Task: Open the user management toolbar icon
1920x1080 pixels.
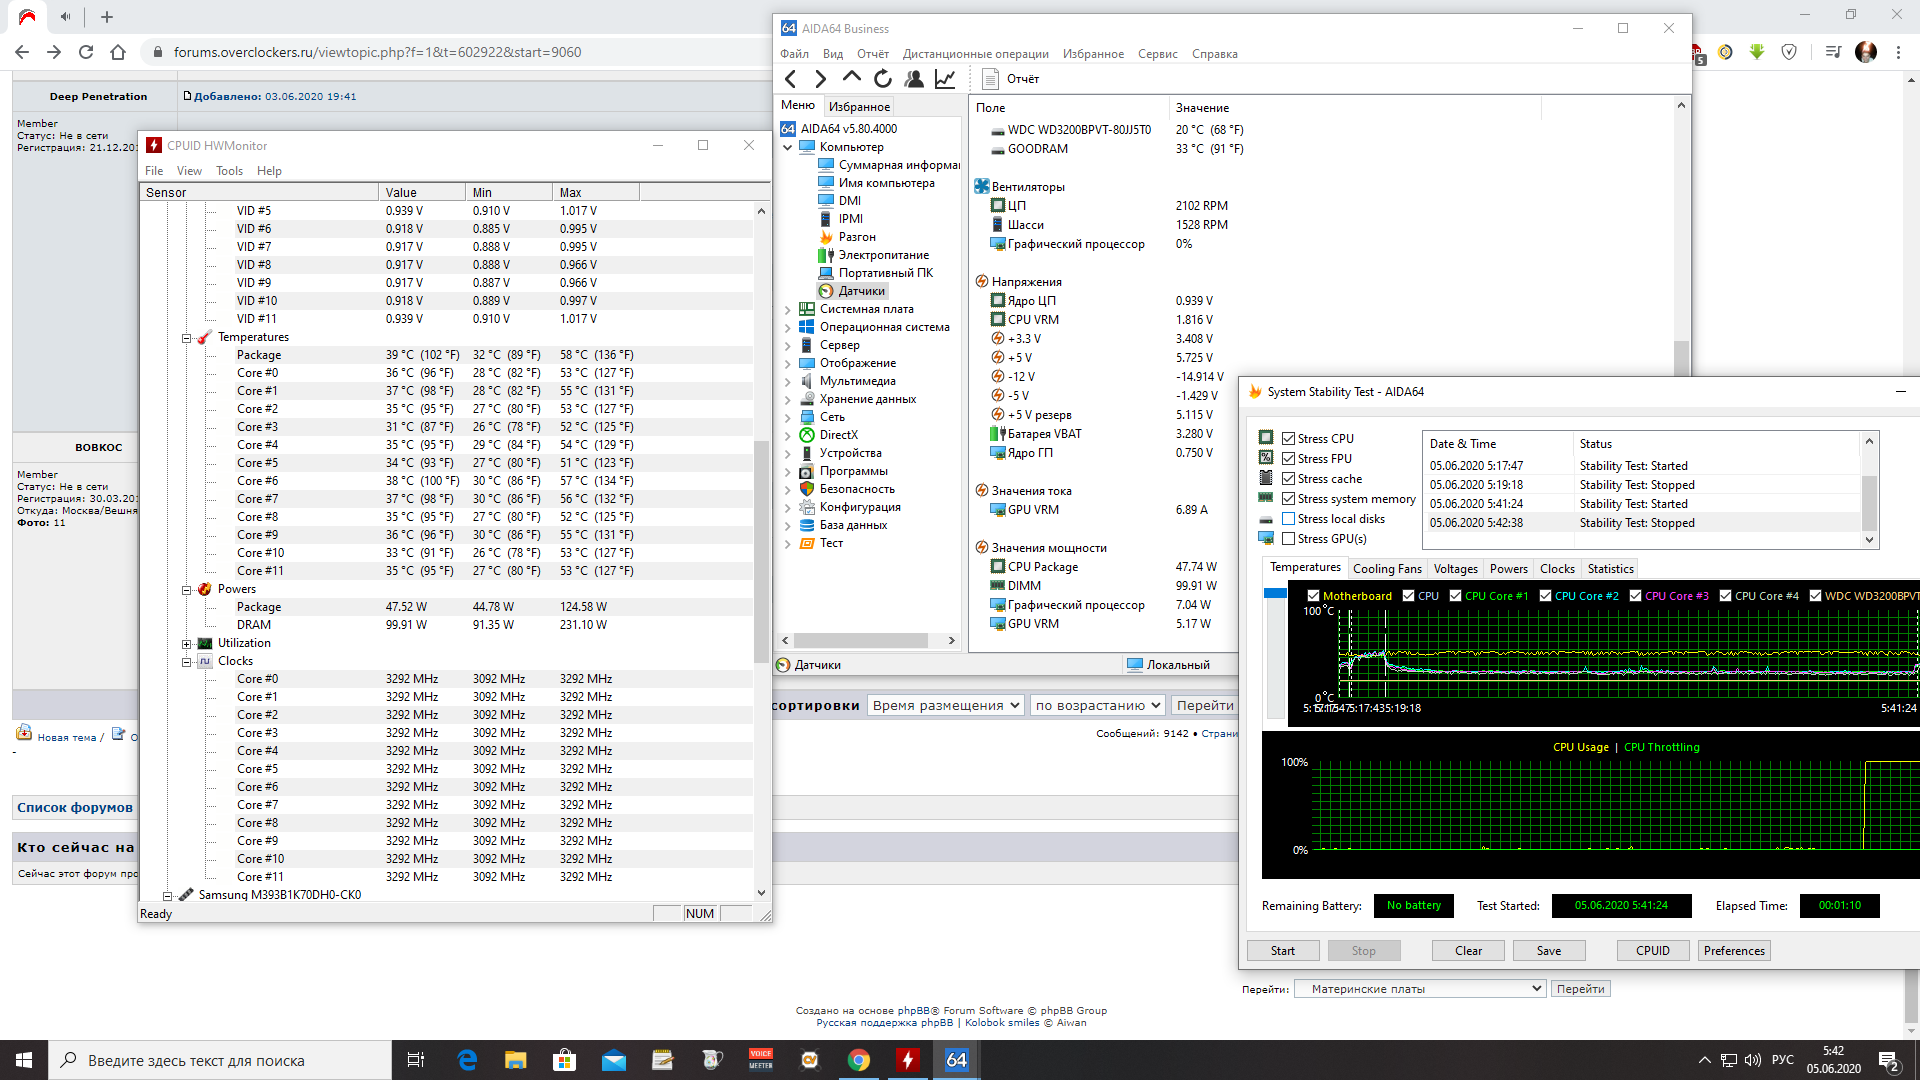Action: (913, 78)
